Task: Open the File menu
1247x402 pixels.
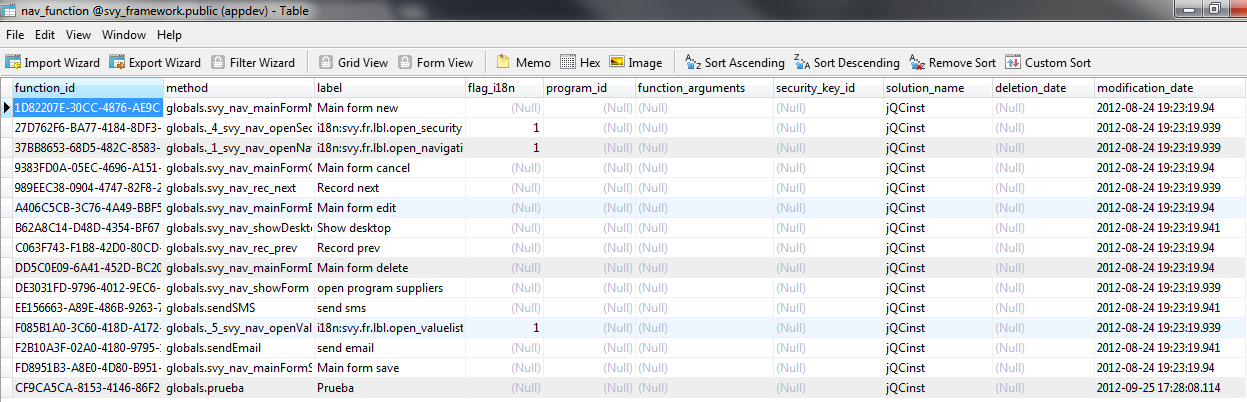Action: point(15,35)
